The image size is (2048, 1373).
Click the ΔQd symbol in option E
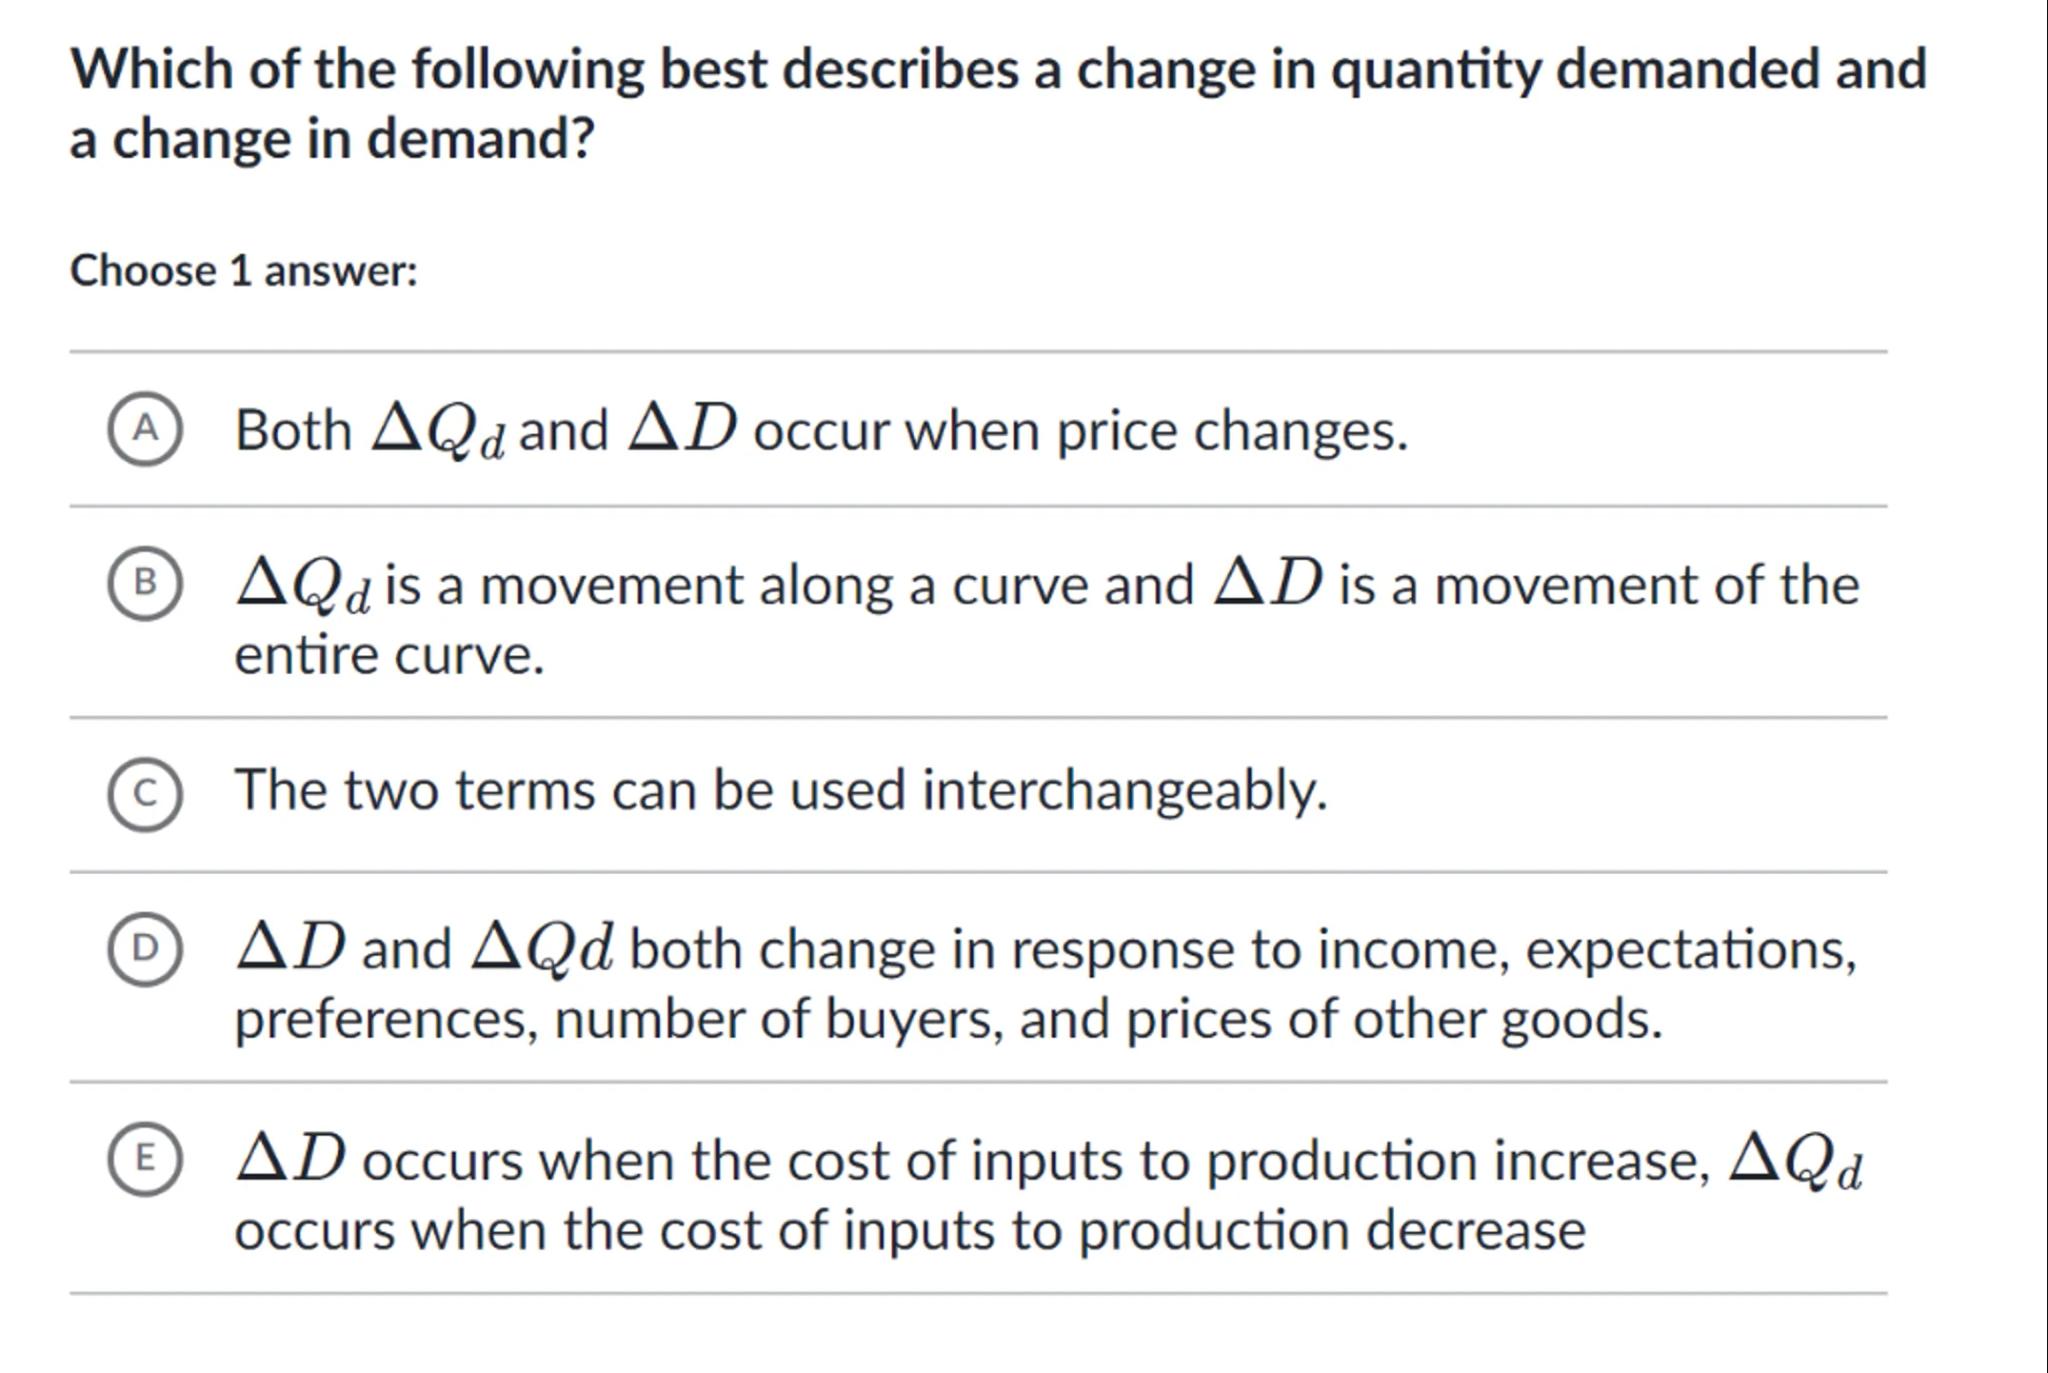click(x=1795, y=1162)
